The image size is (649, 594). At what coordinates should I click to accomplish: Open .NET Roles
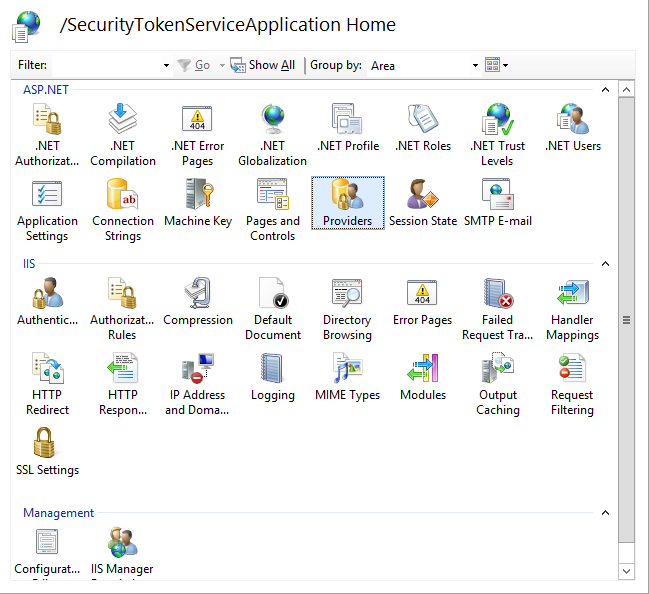[x=423, y=128]
